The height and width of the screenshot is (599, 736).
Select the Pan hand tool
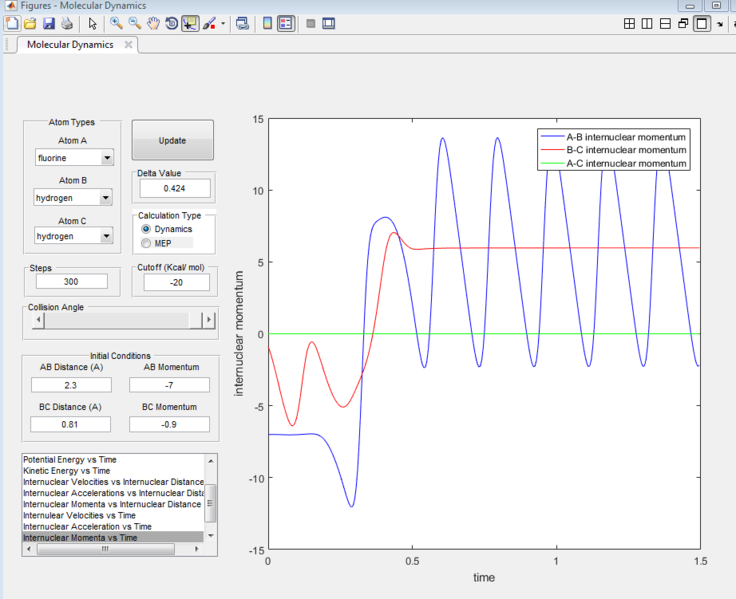pyautogui.click(x=153, y=23)
